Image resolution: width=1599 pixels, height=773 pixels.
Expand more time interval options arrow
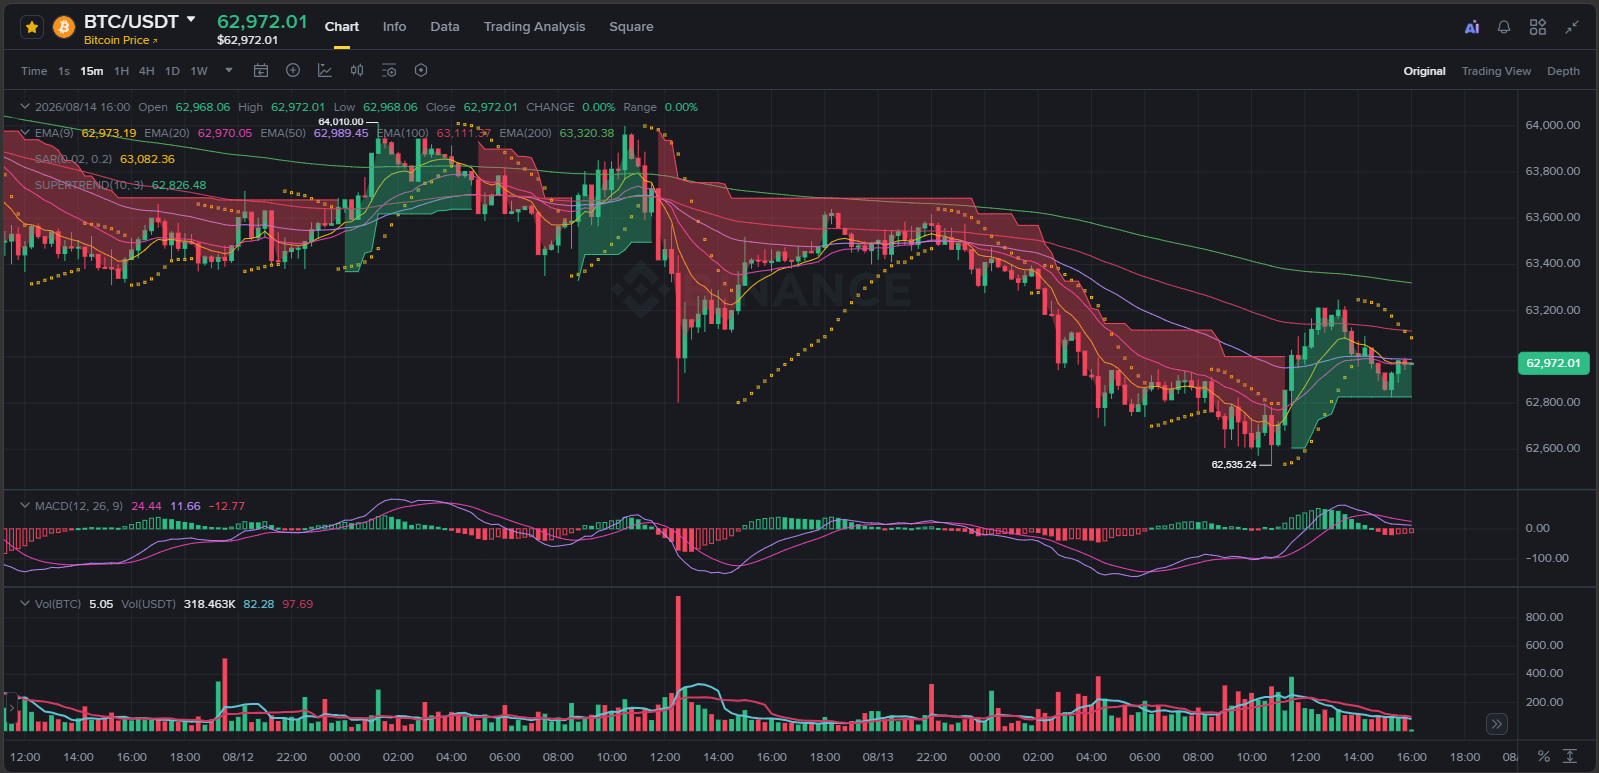[x=229, y=70]
